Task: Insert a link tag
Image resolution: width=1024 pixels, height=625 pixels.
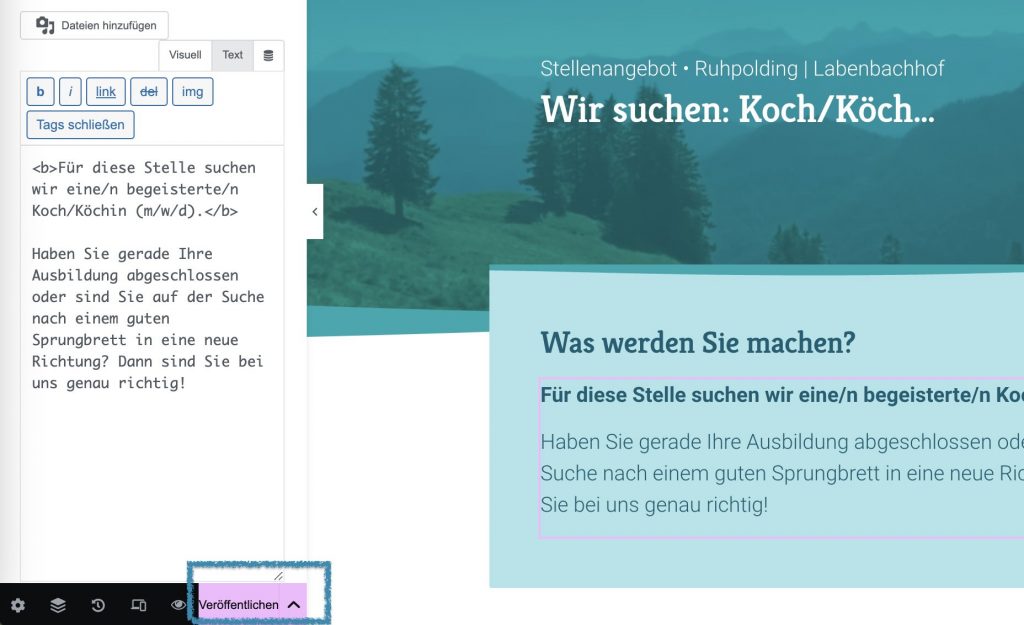Action: coord(105,92)
